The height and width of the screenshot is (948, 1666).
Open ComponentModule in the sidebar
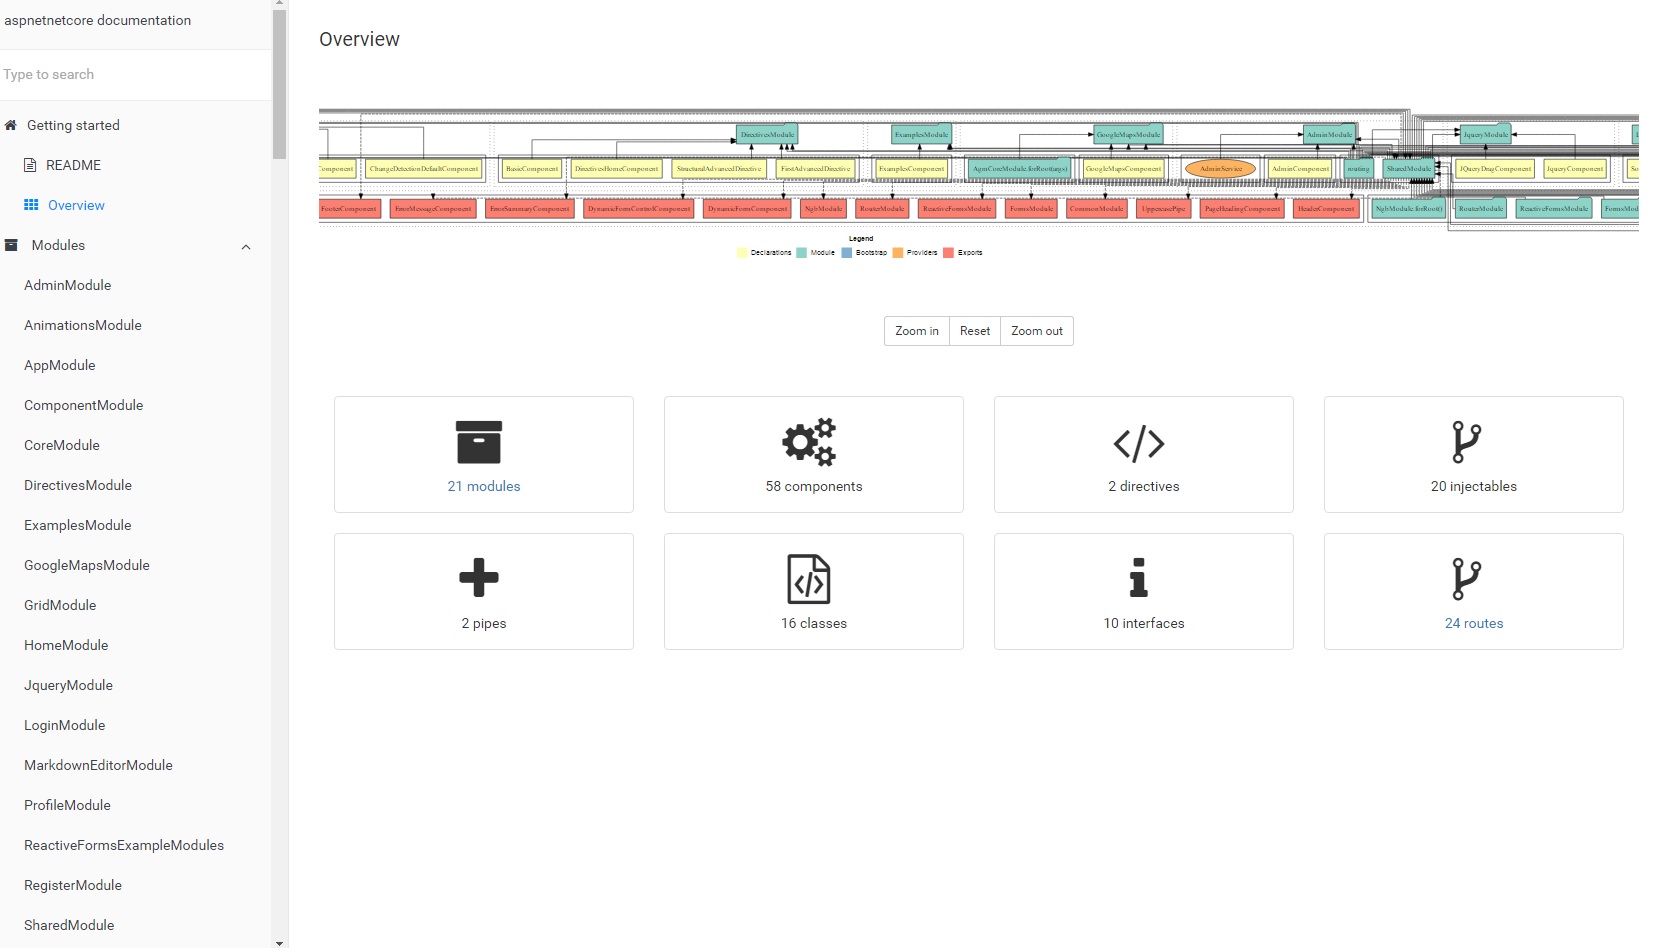click(x=83, y=405)
